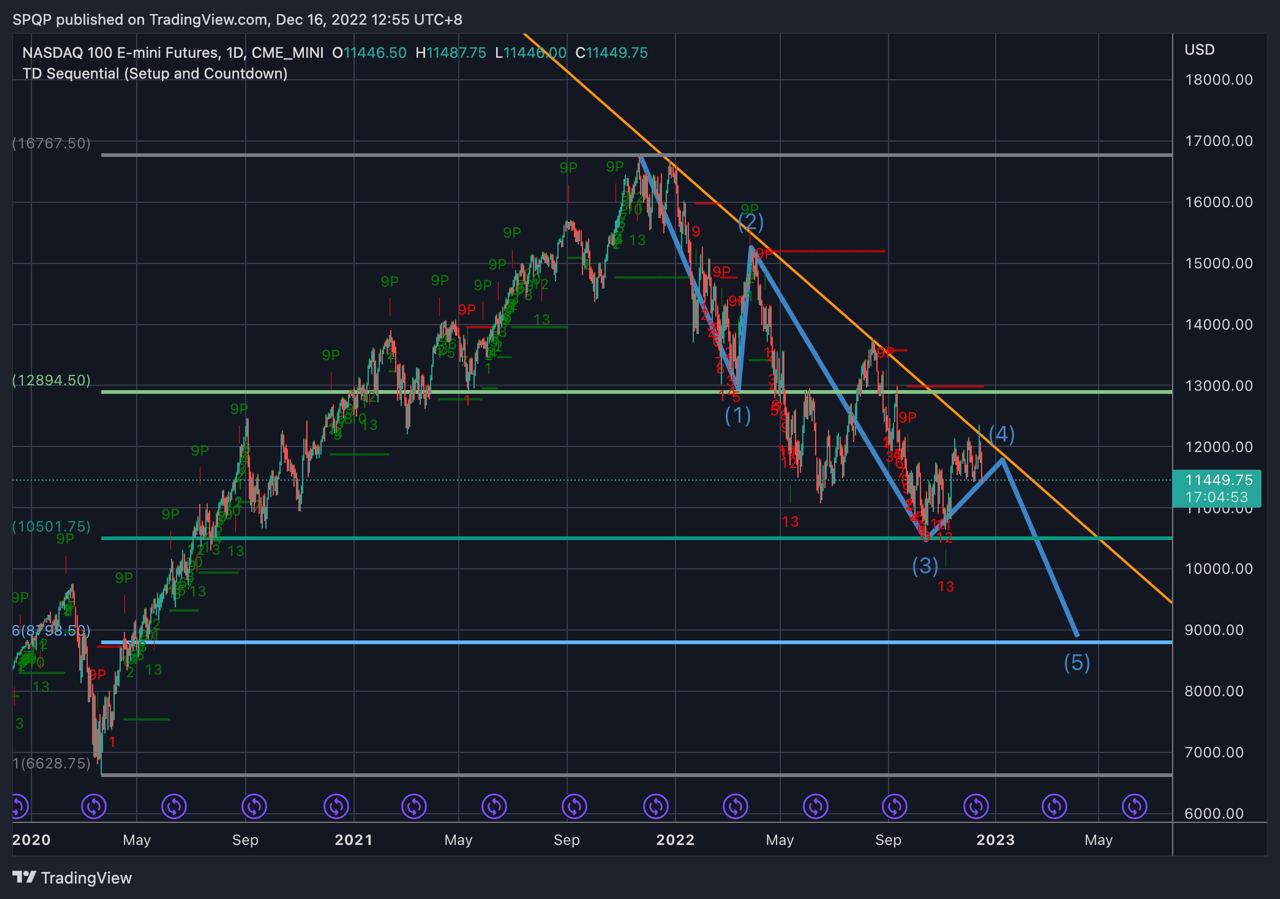Viewport: 1280px width, 899px height.
Task: Select the wave (1) label
Action: [x=738, y=414]
